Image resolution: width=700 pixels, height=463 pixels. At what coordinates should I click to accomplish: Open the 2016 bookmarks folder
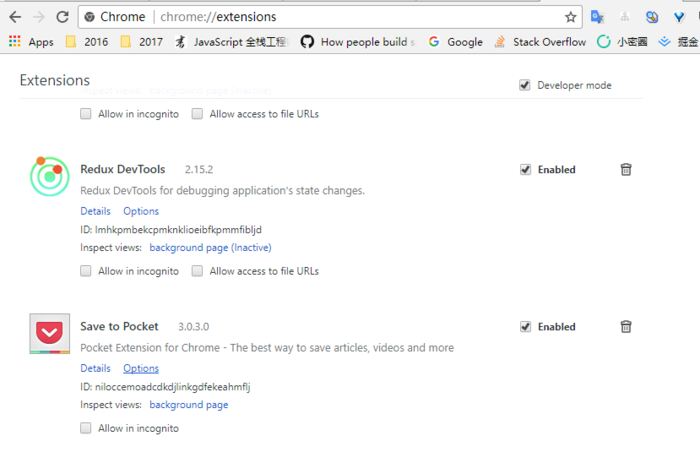87,42
